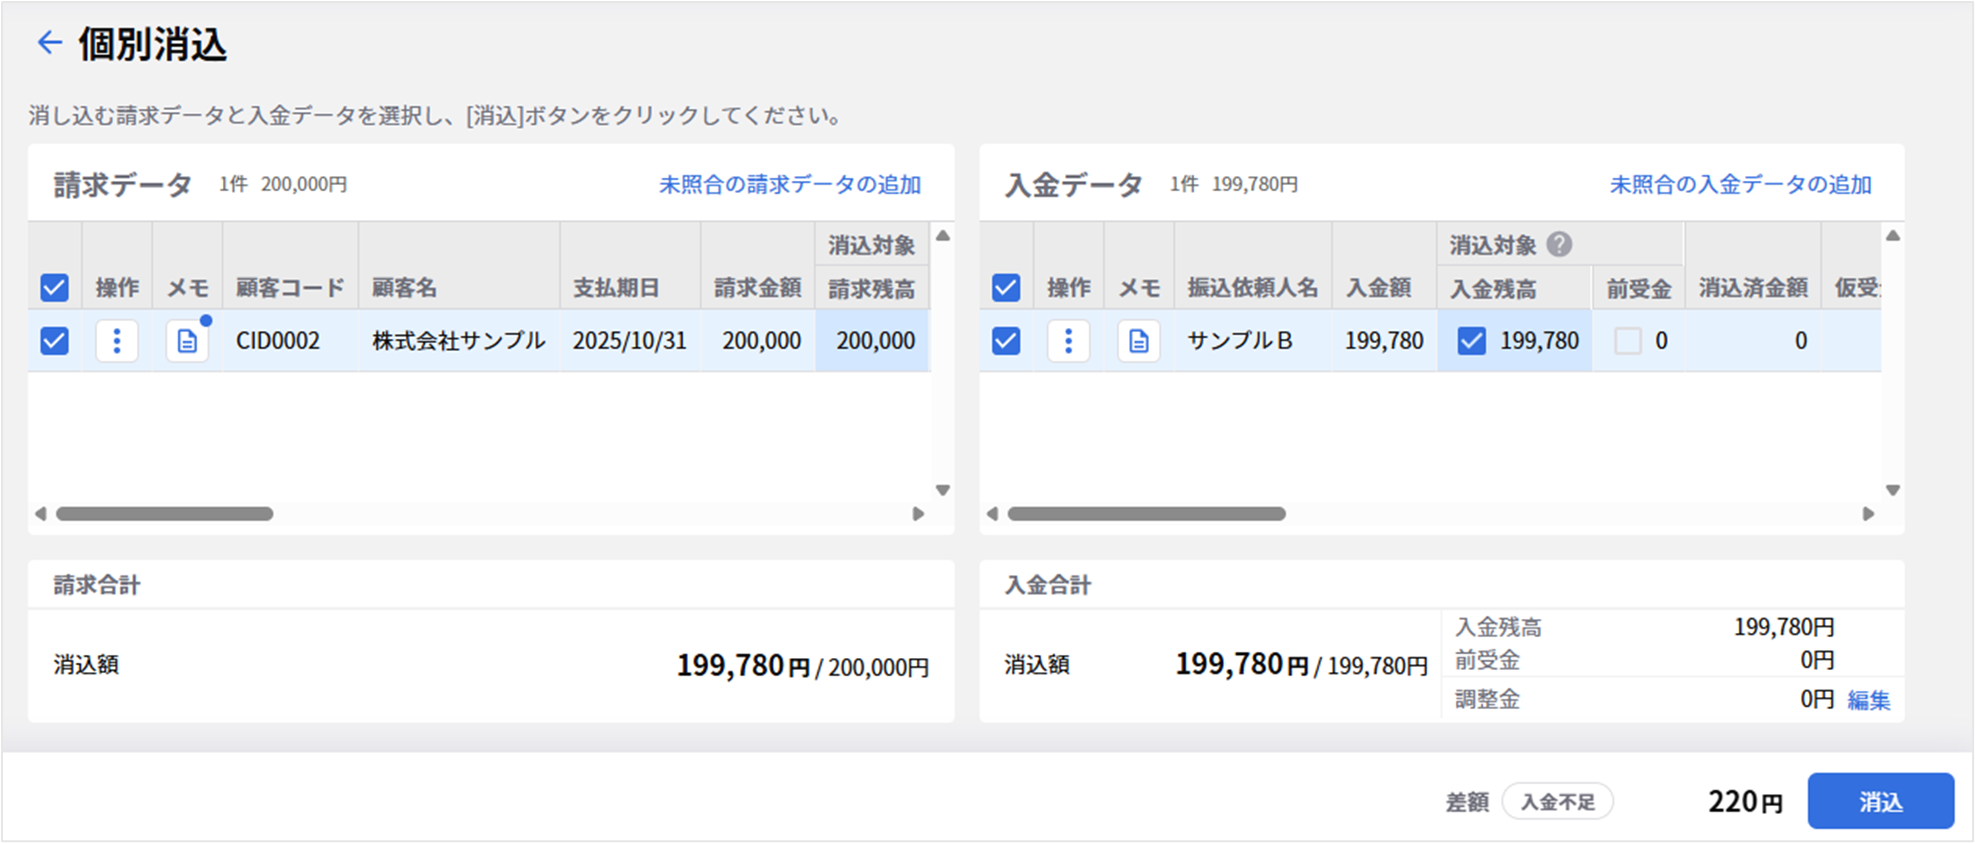
Task: Click the 支払期日 column header
Action: 616,288
